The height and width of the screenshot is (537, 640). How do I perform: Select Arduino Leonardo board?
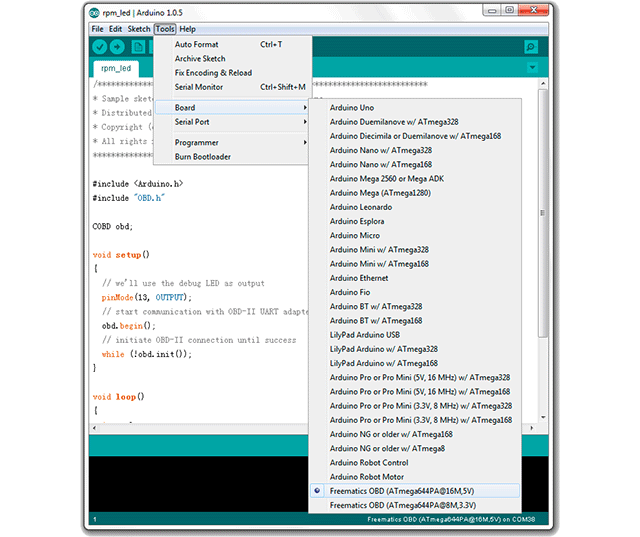click(415, 207)
